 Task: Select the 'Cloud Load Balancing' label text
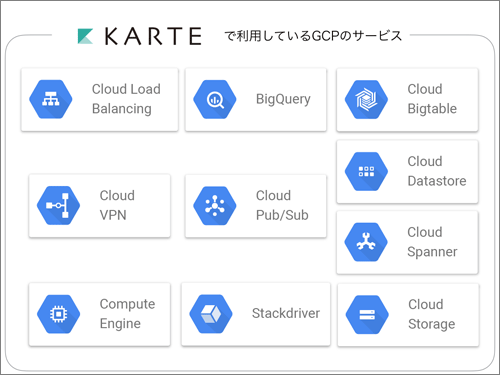point(126,99)
